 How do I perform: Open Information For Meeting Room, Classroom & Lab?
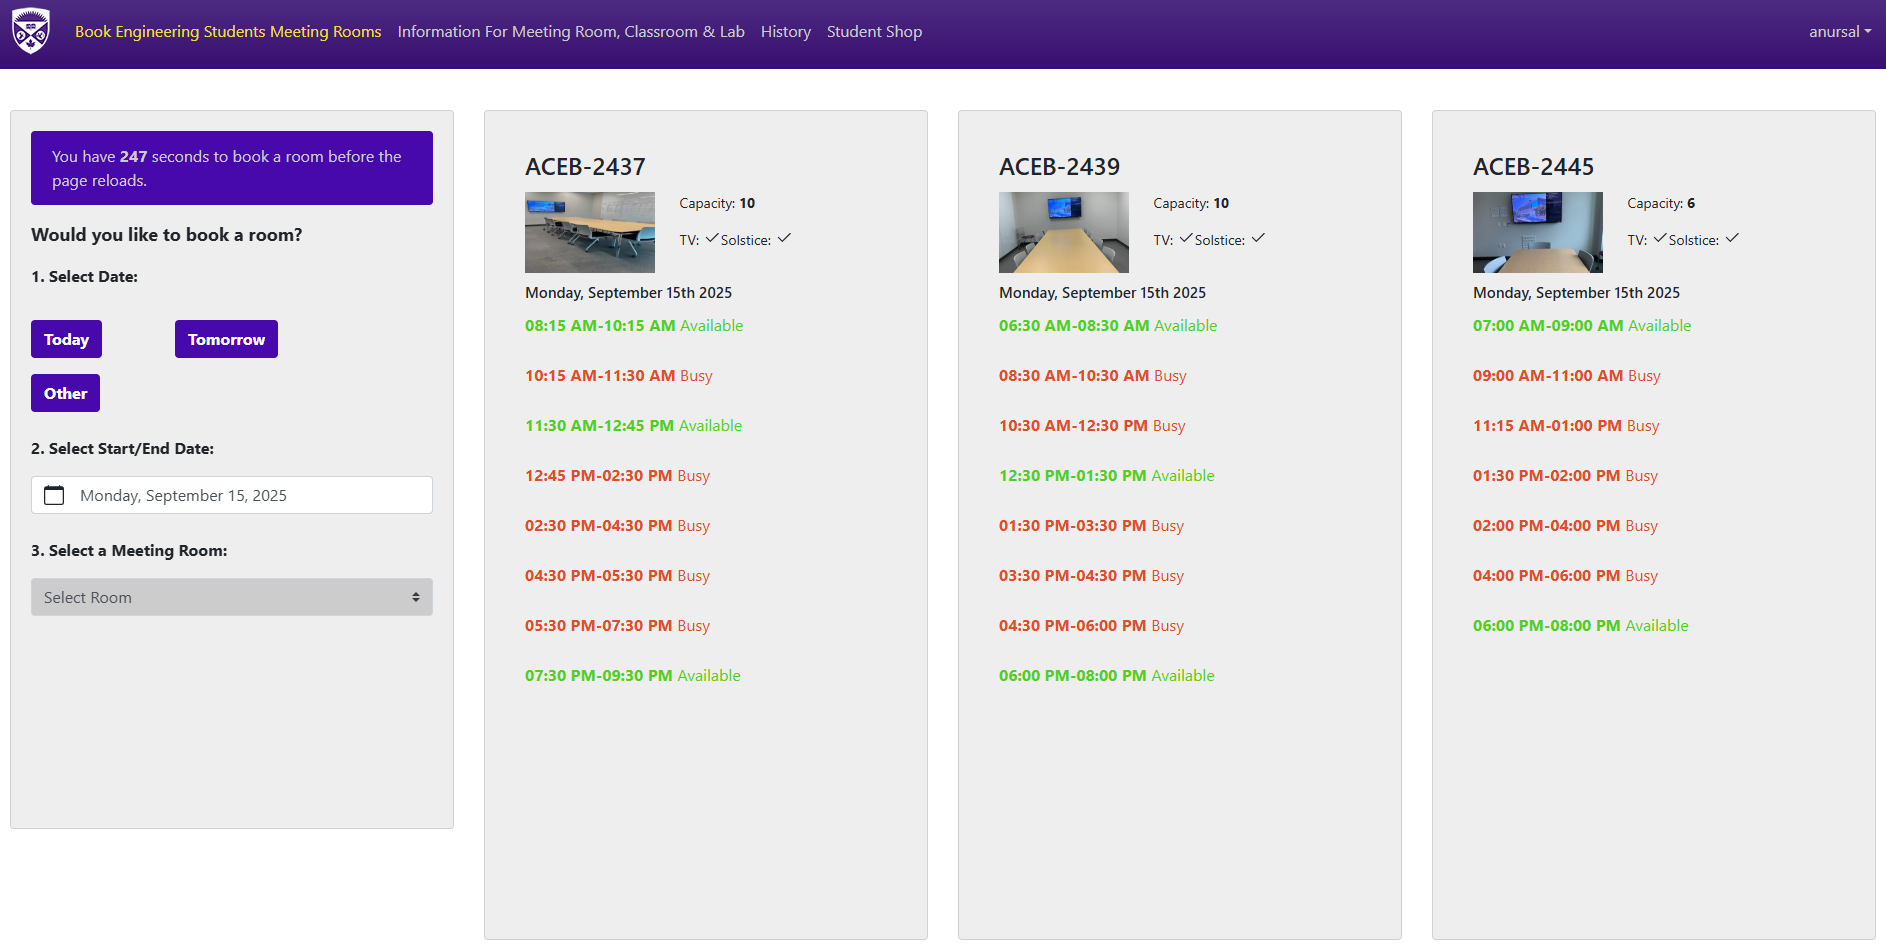[x=570, y=32]
